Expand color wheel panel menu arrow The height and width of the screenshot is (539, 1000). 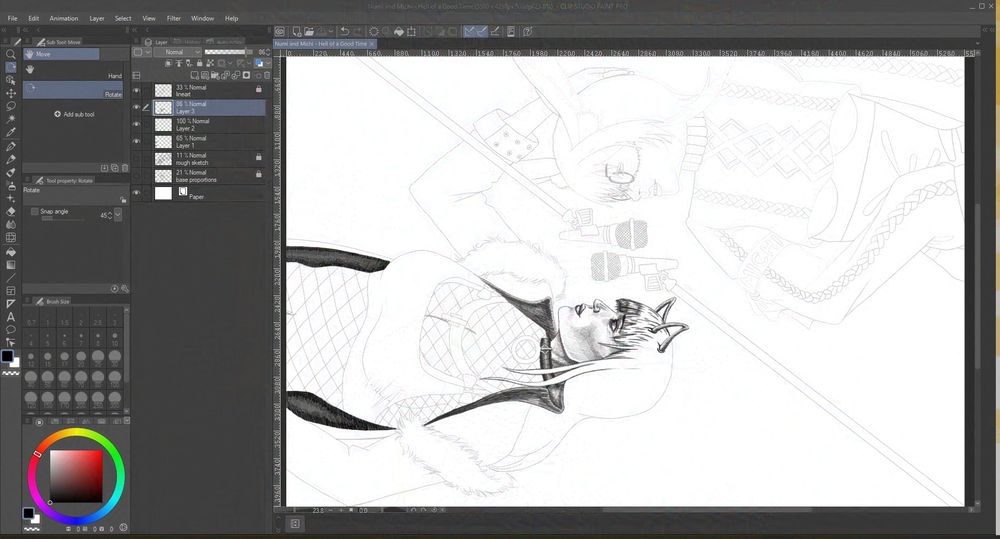coord(127,421)
